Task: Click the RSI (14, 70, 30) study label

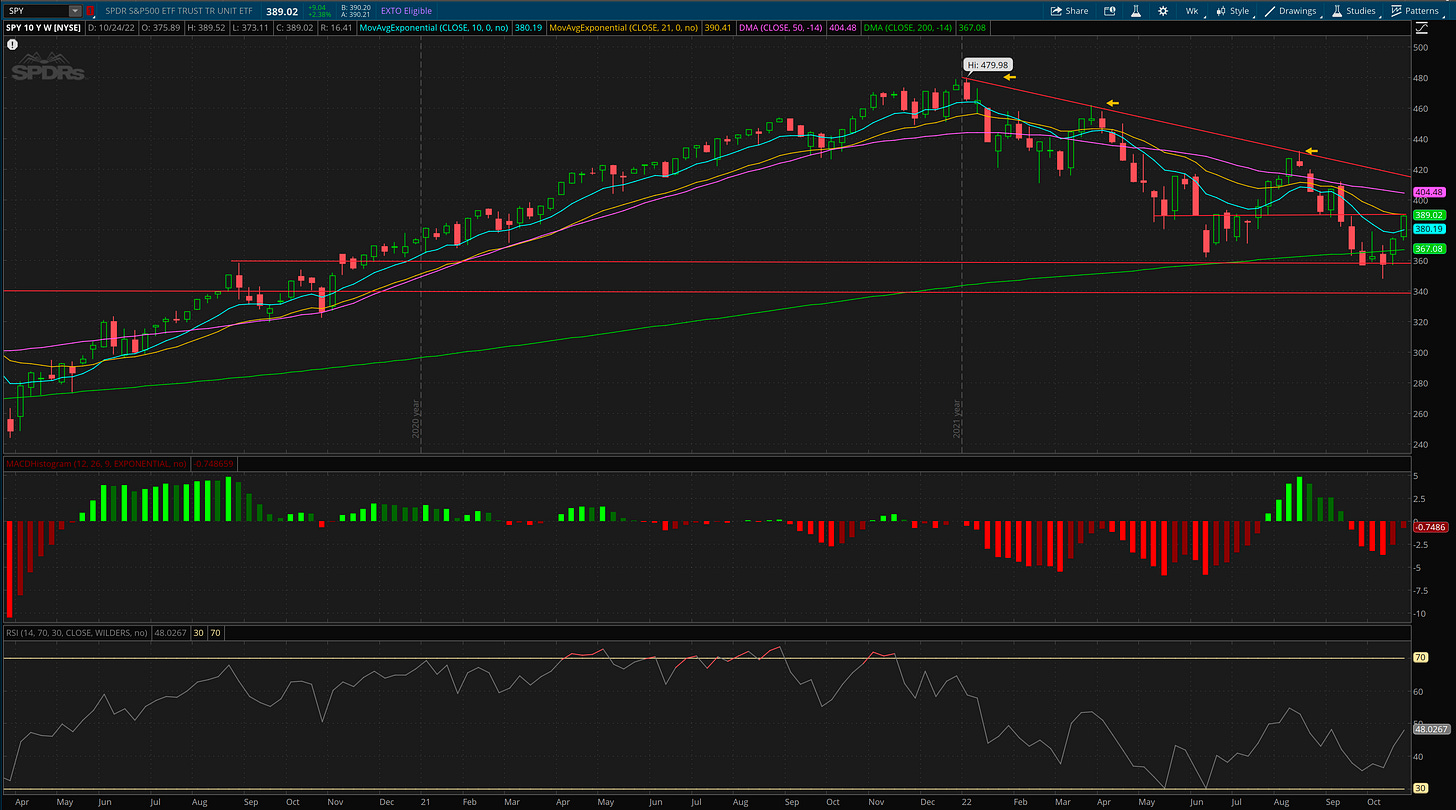Action: pos(75,632)
